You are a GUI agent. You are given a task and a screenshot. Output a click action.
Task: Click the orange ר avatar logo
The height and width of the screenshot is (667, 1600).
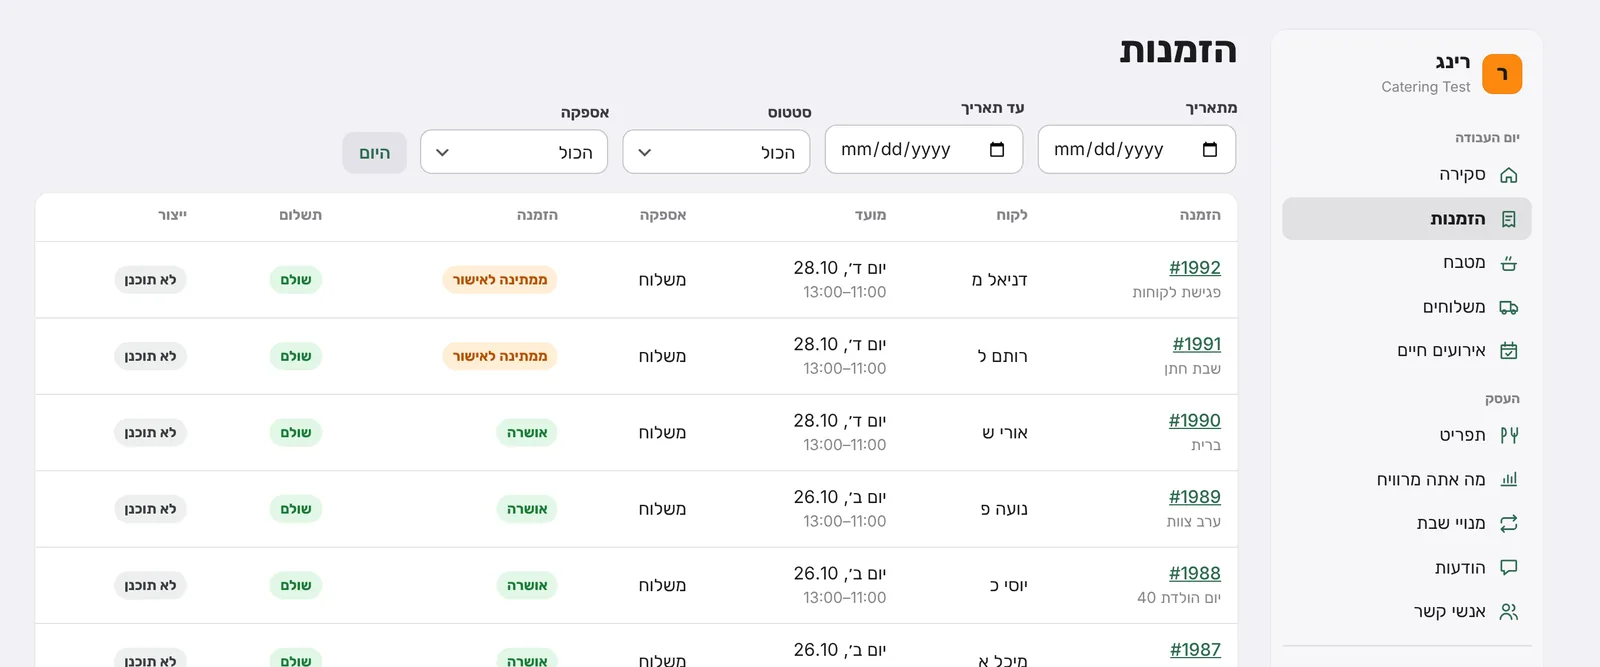(x=1502, y=74)
